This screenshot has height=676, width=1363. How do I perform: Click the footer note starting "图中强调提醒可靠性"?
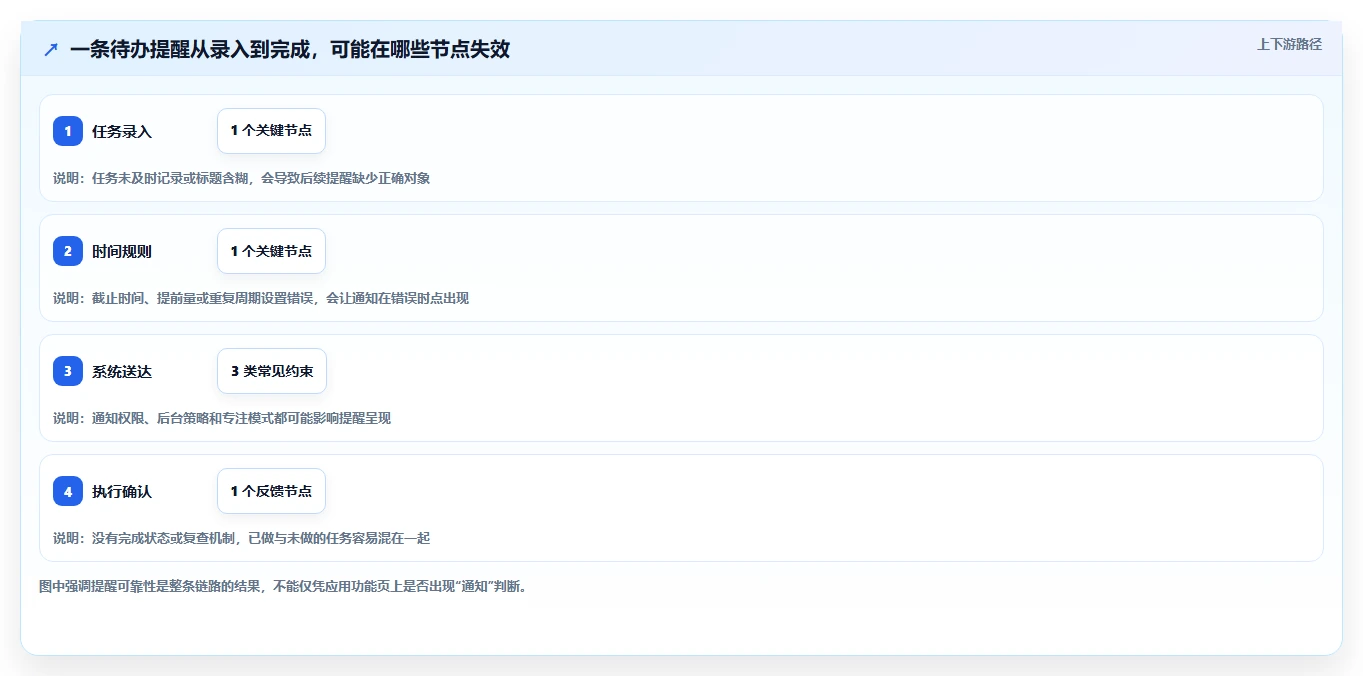(283, 586)
